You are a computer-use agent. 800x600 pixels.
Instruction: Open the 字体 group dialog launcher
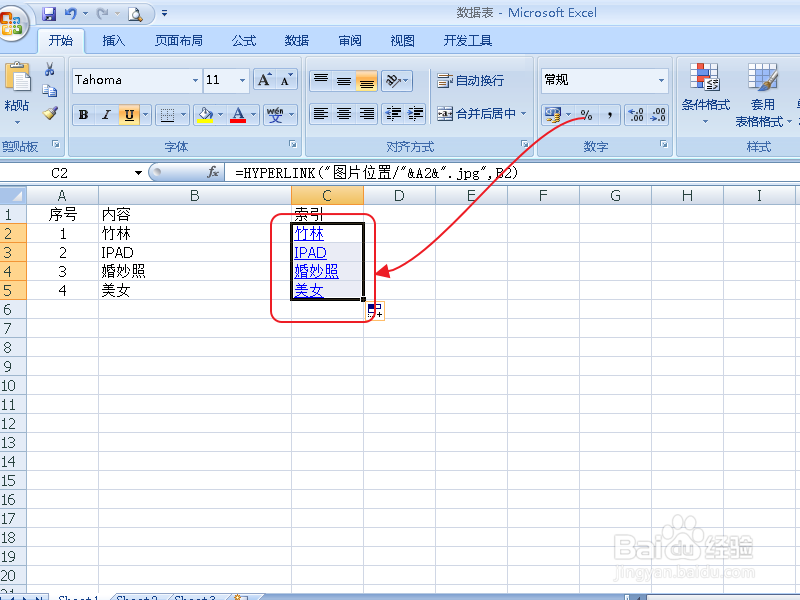(x=293, y=144)
